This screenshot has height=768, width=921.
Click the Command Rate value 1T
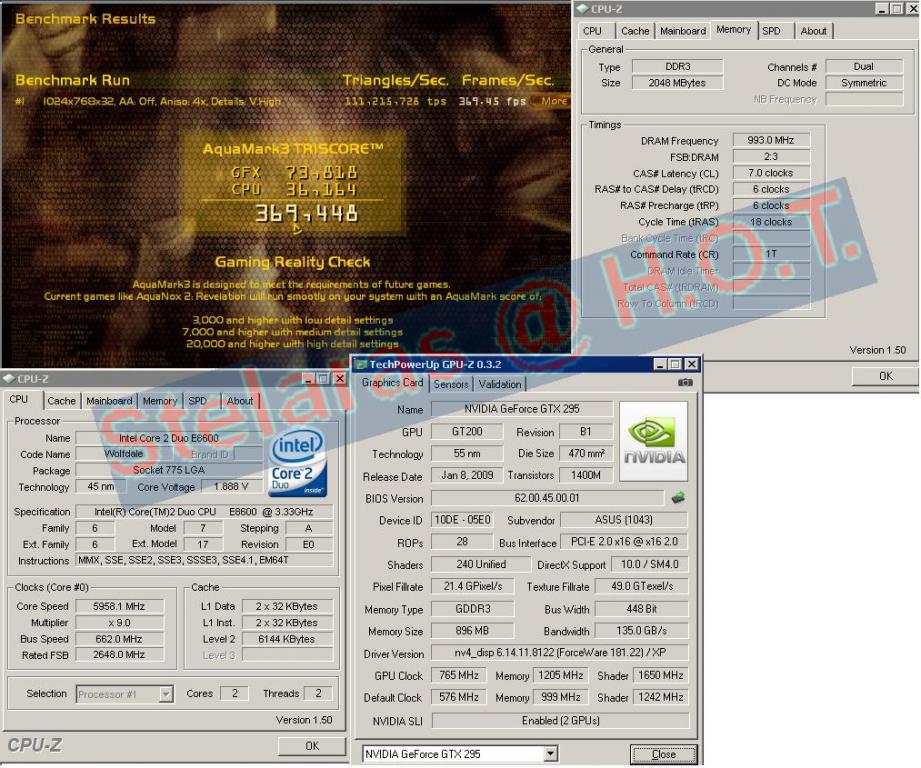(771, 254)
